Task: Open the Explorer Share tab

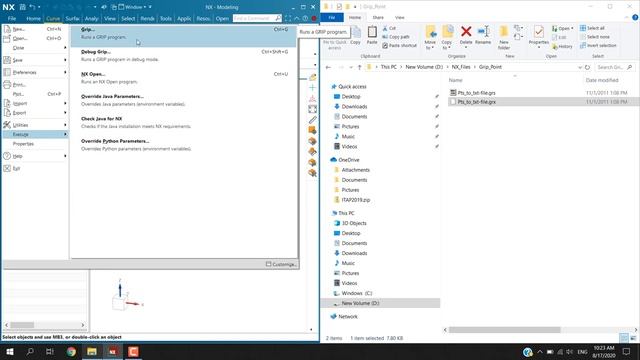Action: pyautogui.click(x=378, y=18)
